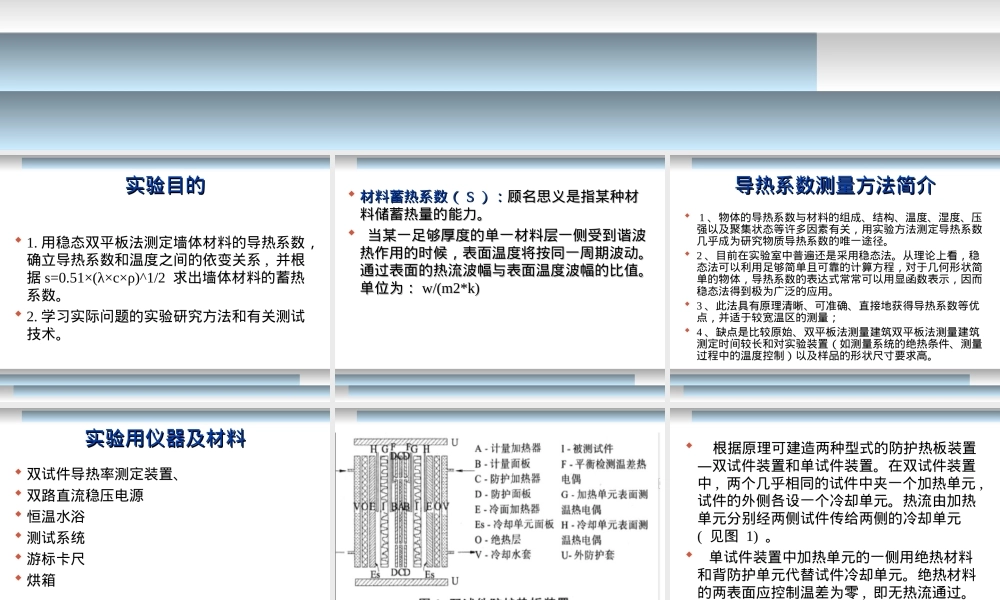Click legend entry H - 冷却单元表面测温热电偶
The height and width of the screenshot is (600, 1000).
[605, 532]
